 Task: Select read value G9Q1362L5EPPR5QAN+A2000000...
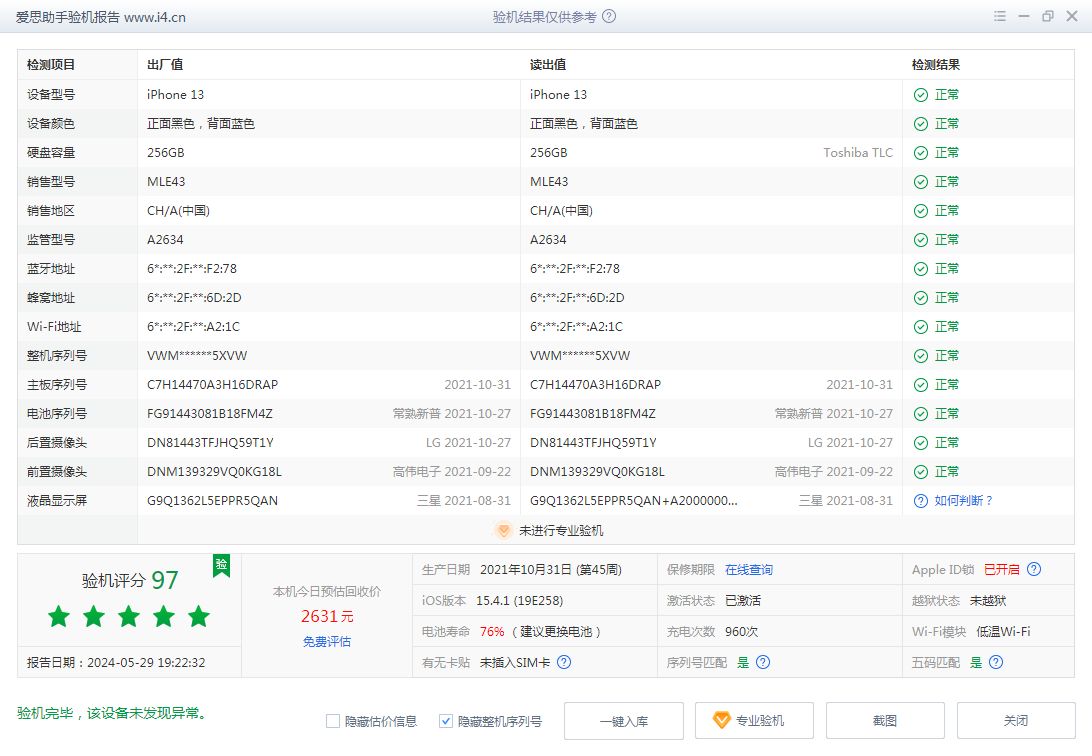[x=634, y=501]
